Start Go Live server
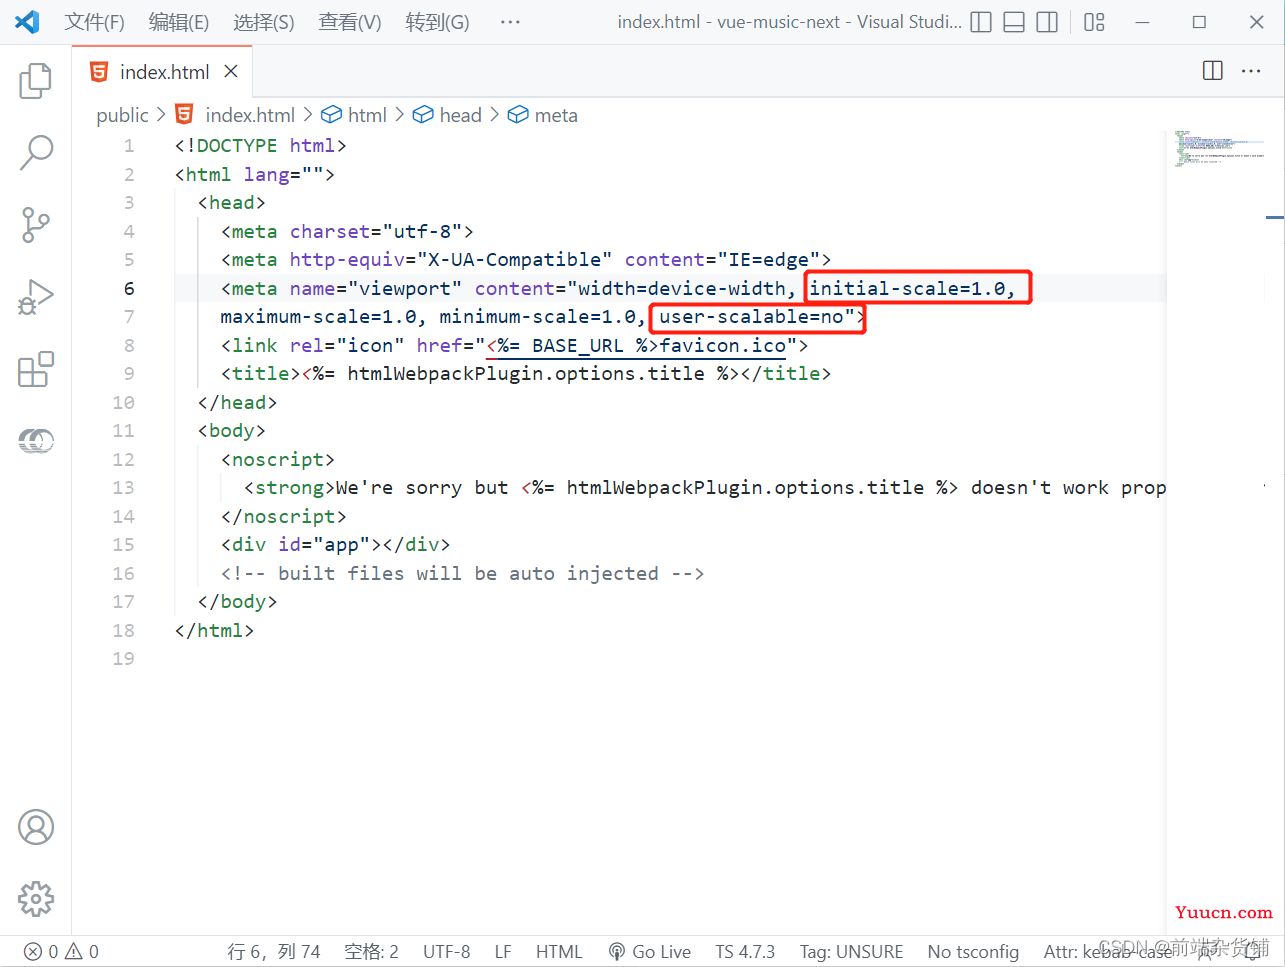Screen dimensions: 1285x967 point(650,952)
